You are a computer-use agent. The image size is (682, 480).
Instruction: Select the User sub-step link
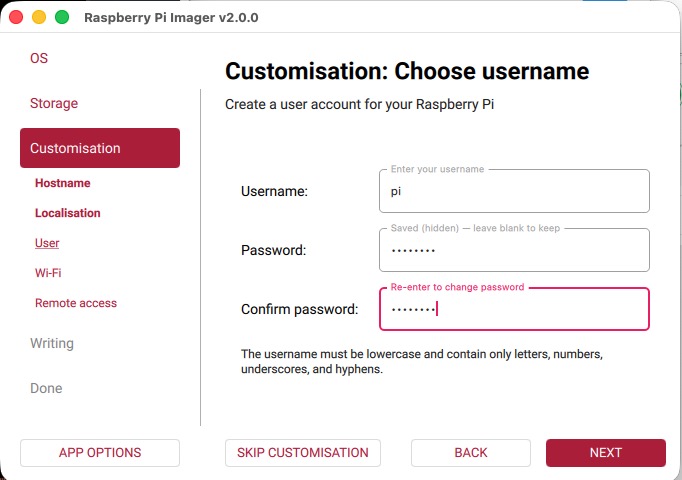[47, 243]
